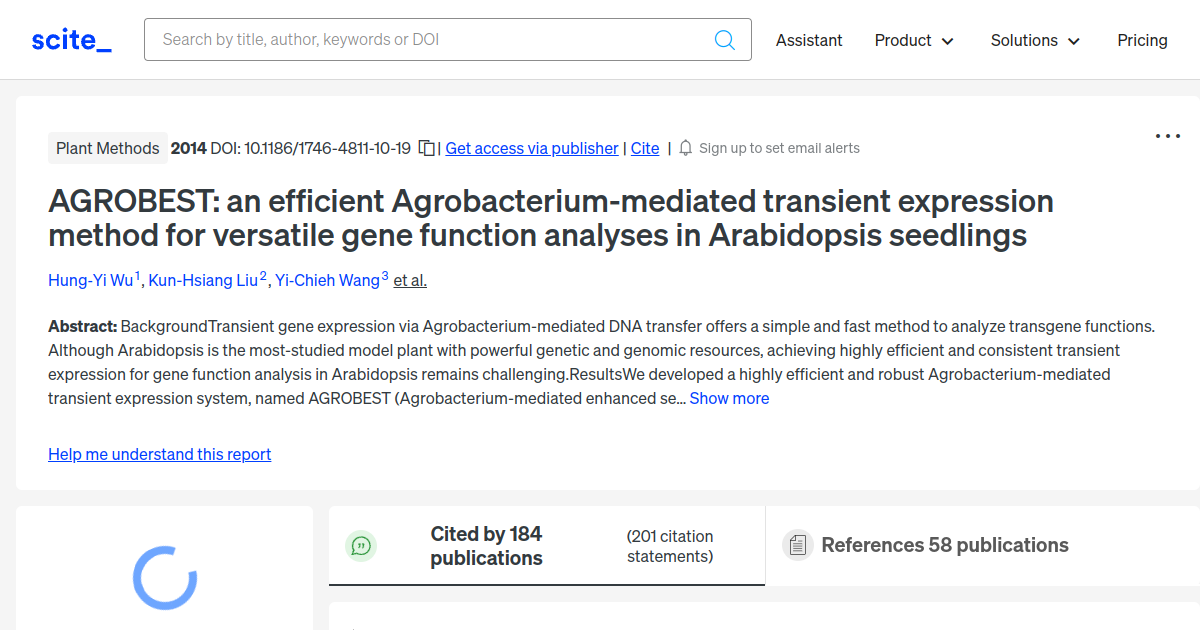This screenshot has width=1200, height=630.
Task: Open the three-dot more options menu
Action: click(x=1167, y=136)
